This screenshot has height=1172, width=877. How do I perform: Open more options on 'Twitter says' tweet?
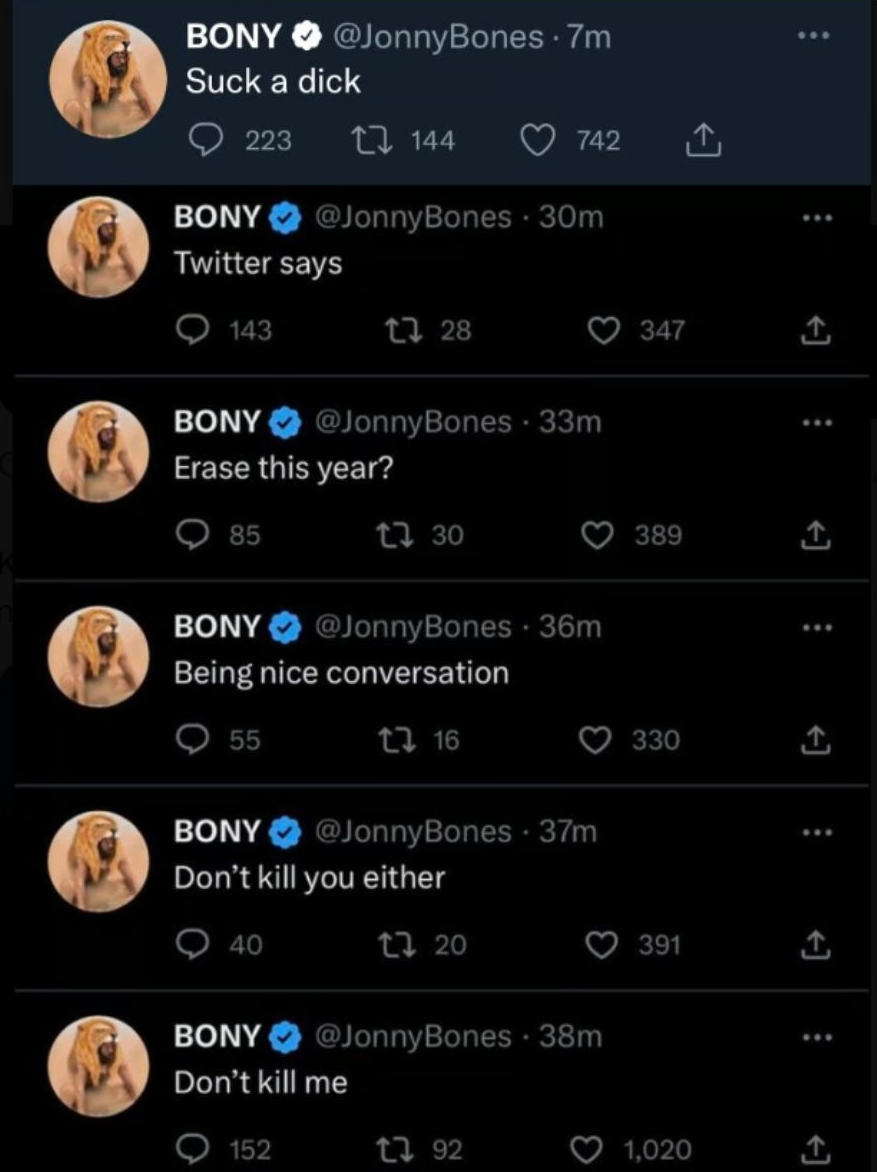(x=817, y=219)
